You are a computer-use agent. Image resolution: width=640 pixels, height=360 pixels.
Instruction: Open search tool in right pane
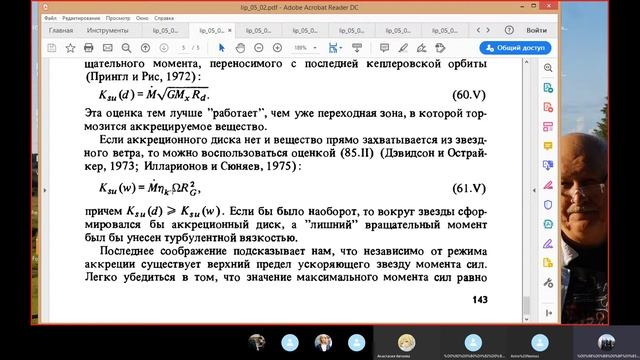click(x=548, y=68)
